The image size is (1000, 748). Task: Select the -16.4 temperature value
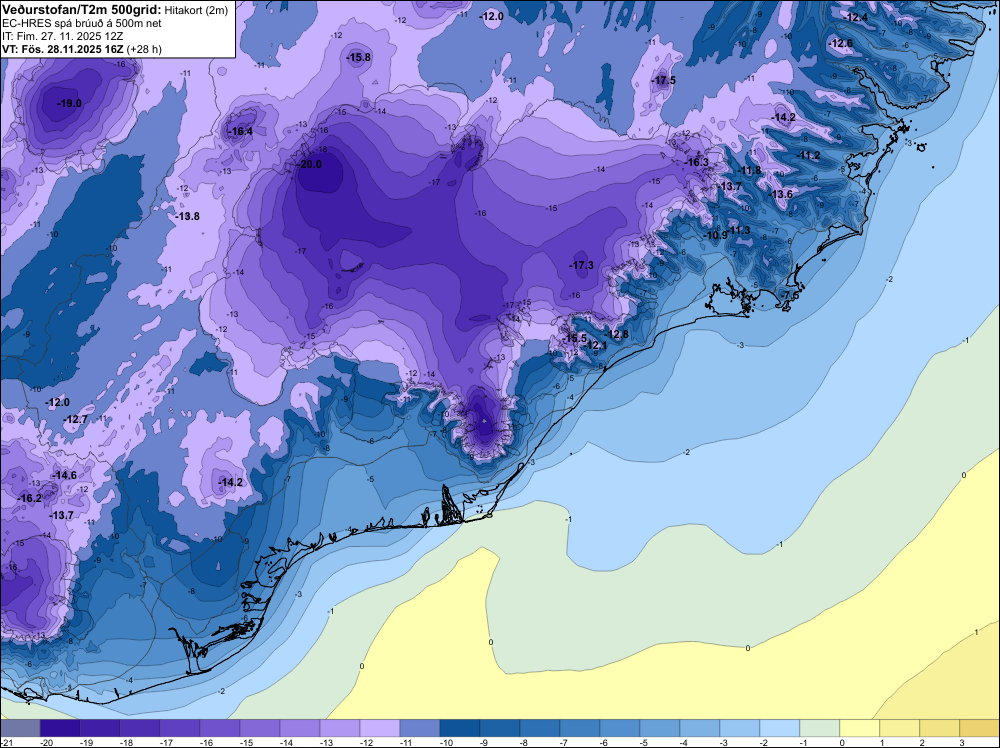coord(240,131)
